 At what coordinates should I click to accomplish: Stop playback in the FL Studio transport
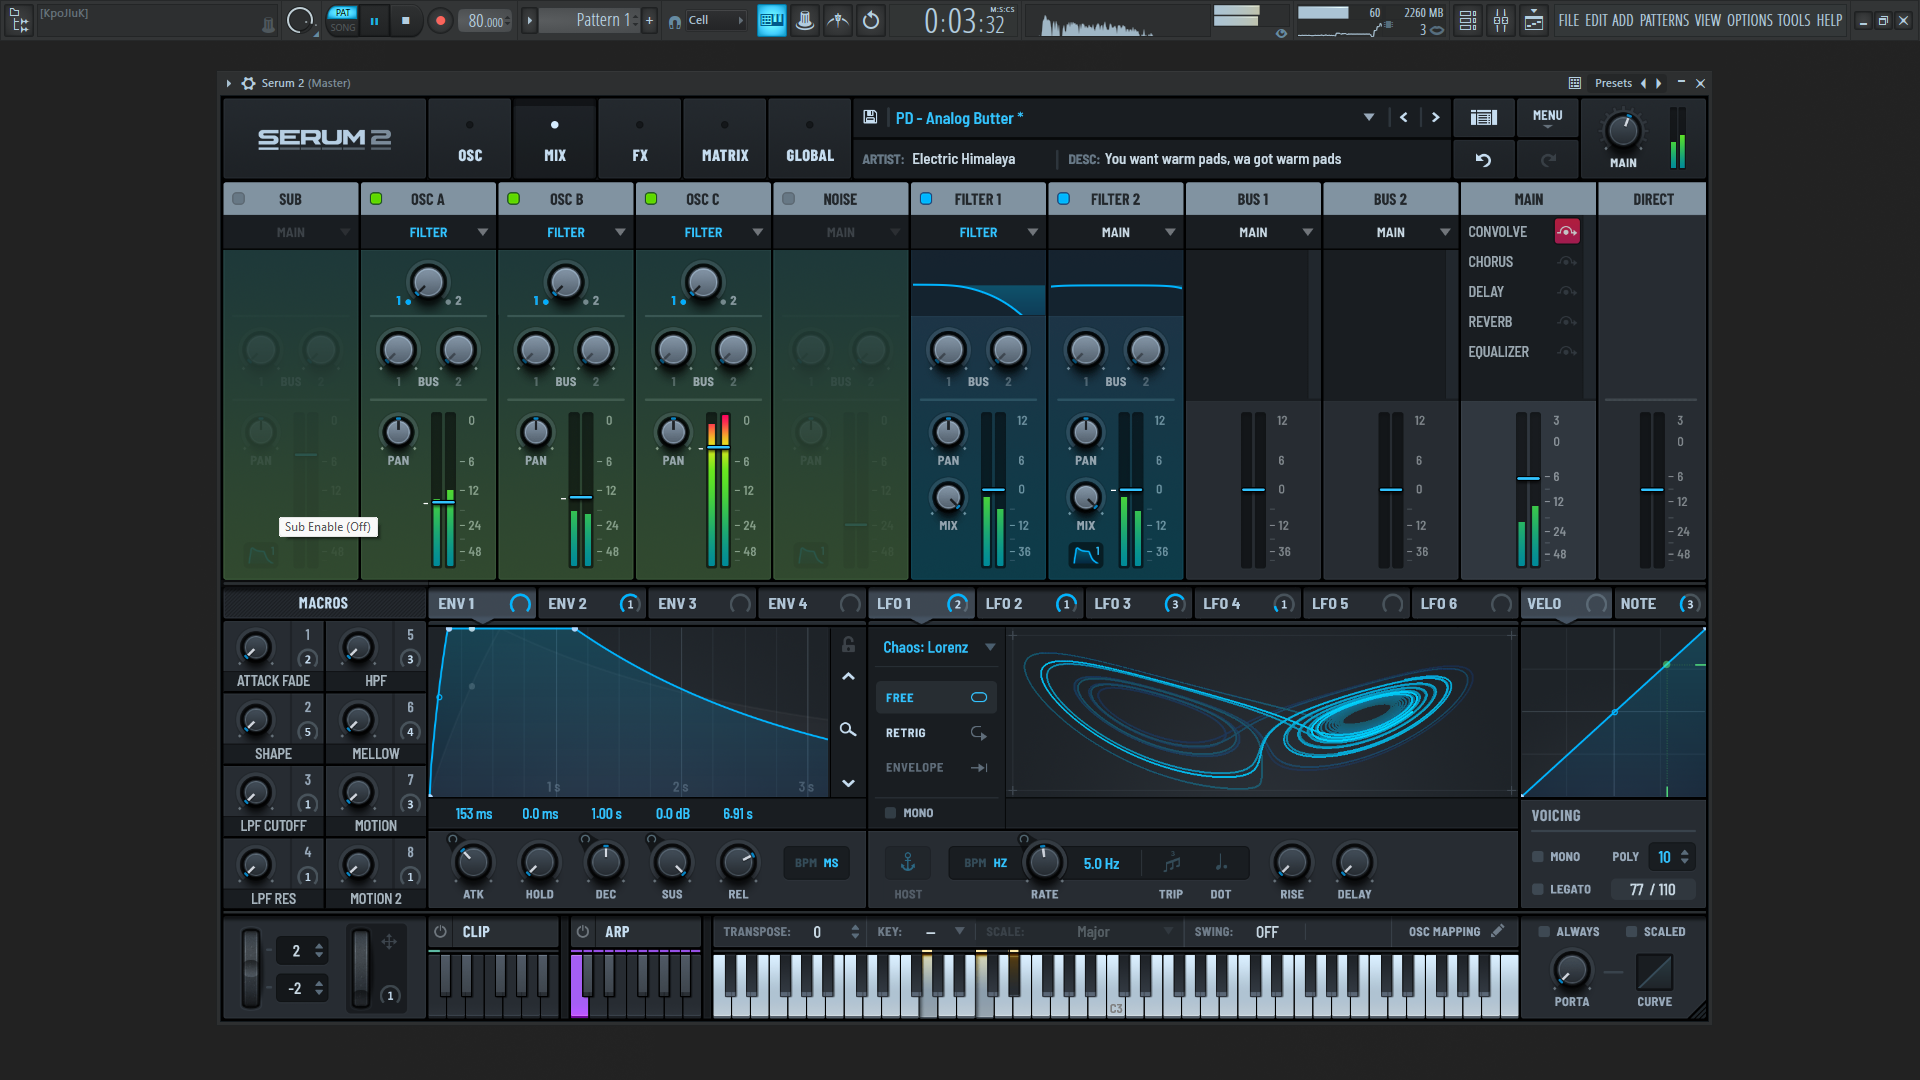406,20
